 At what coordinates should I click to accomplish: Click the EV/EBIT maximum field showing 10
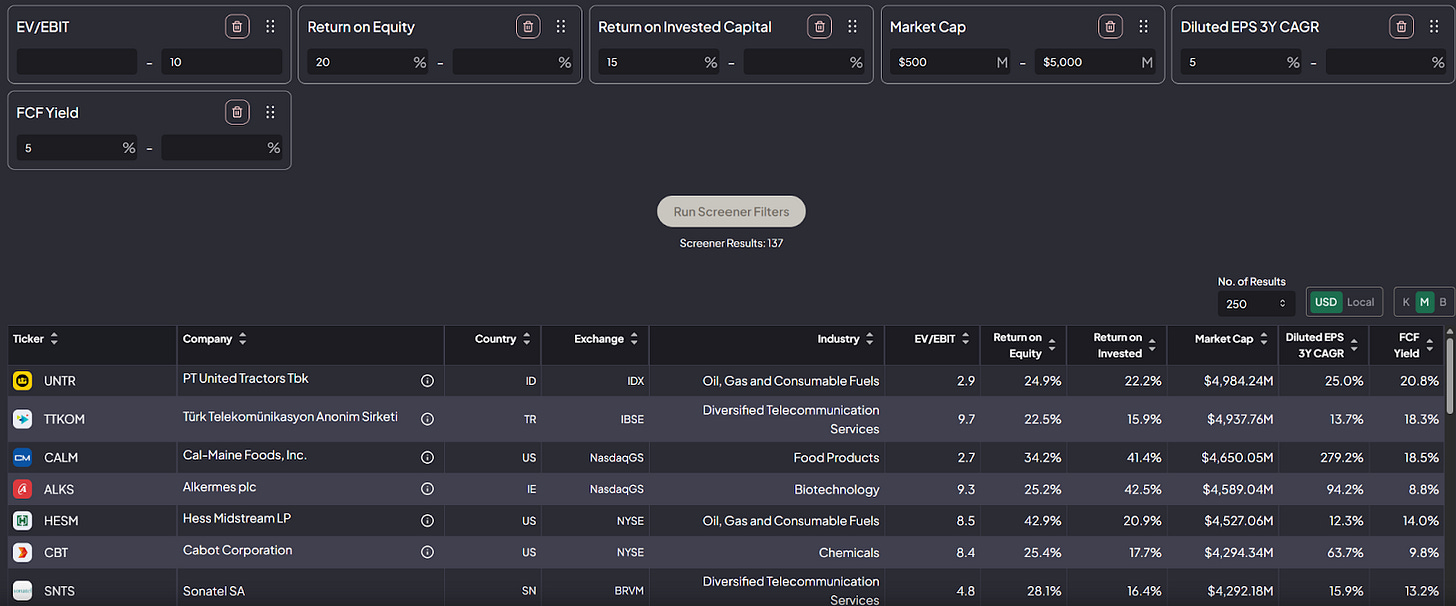tap(222, 62)
